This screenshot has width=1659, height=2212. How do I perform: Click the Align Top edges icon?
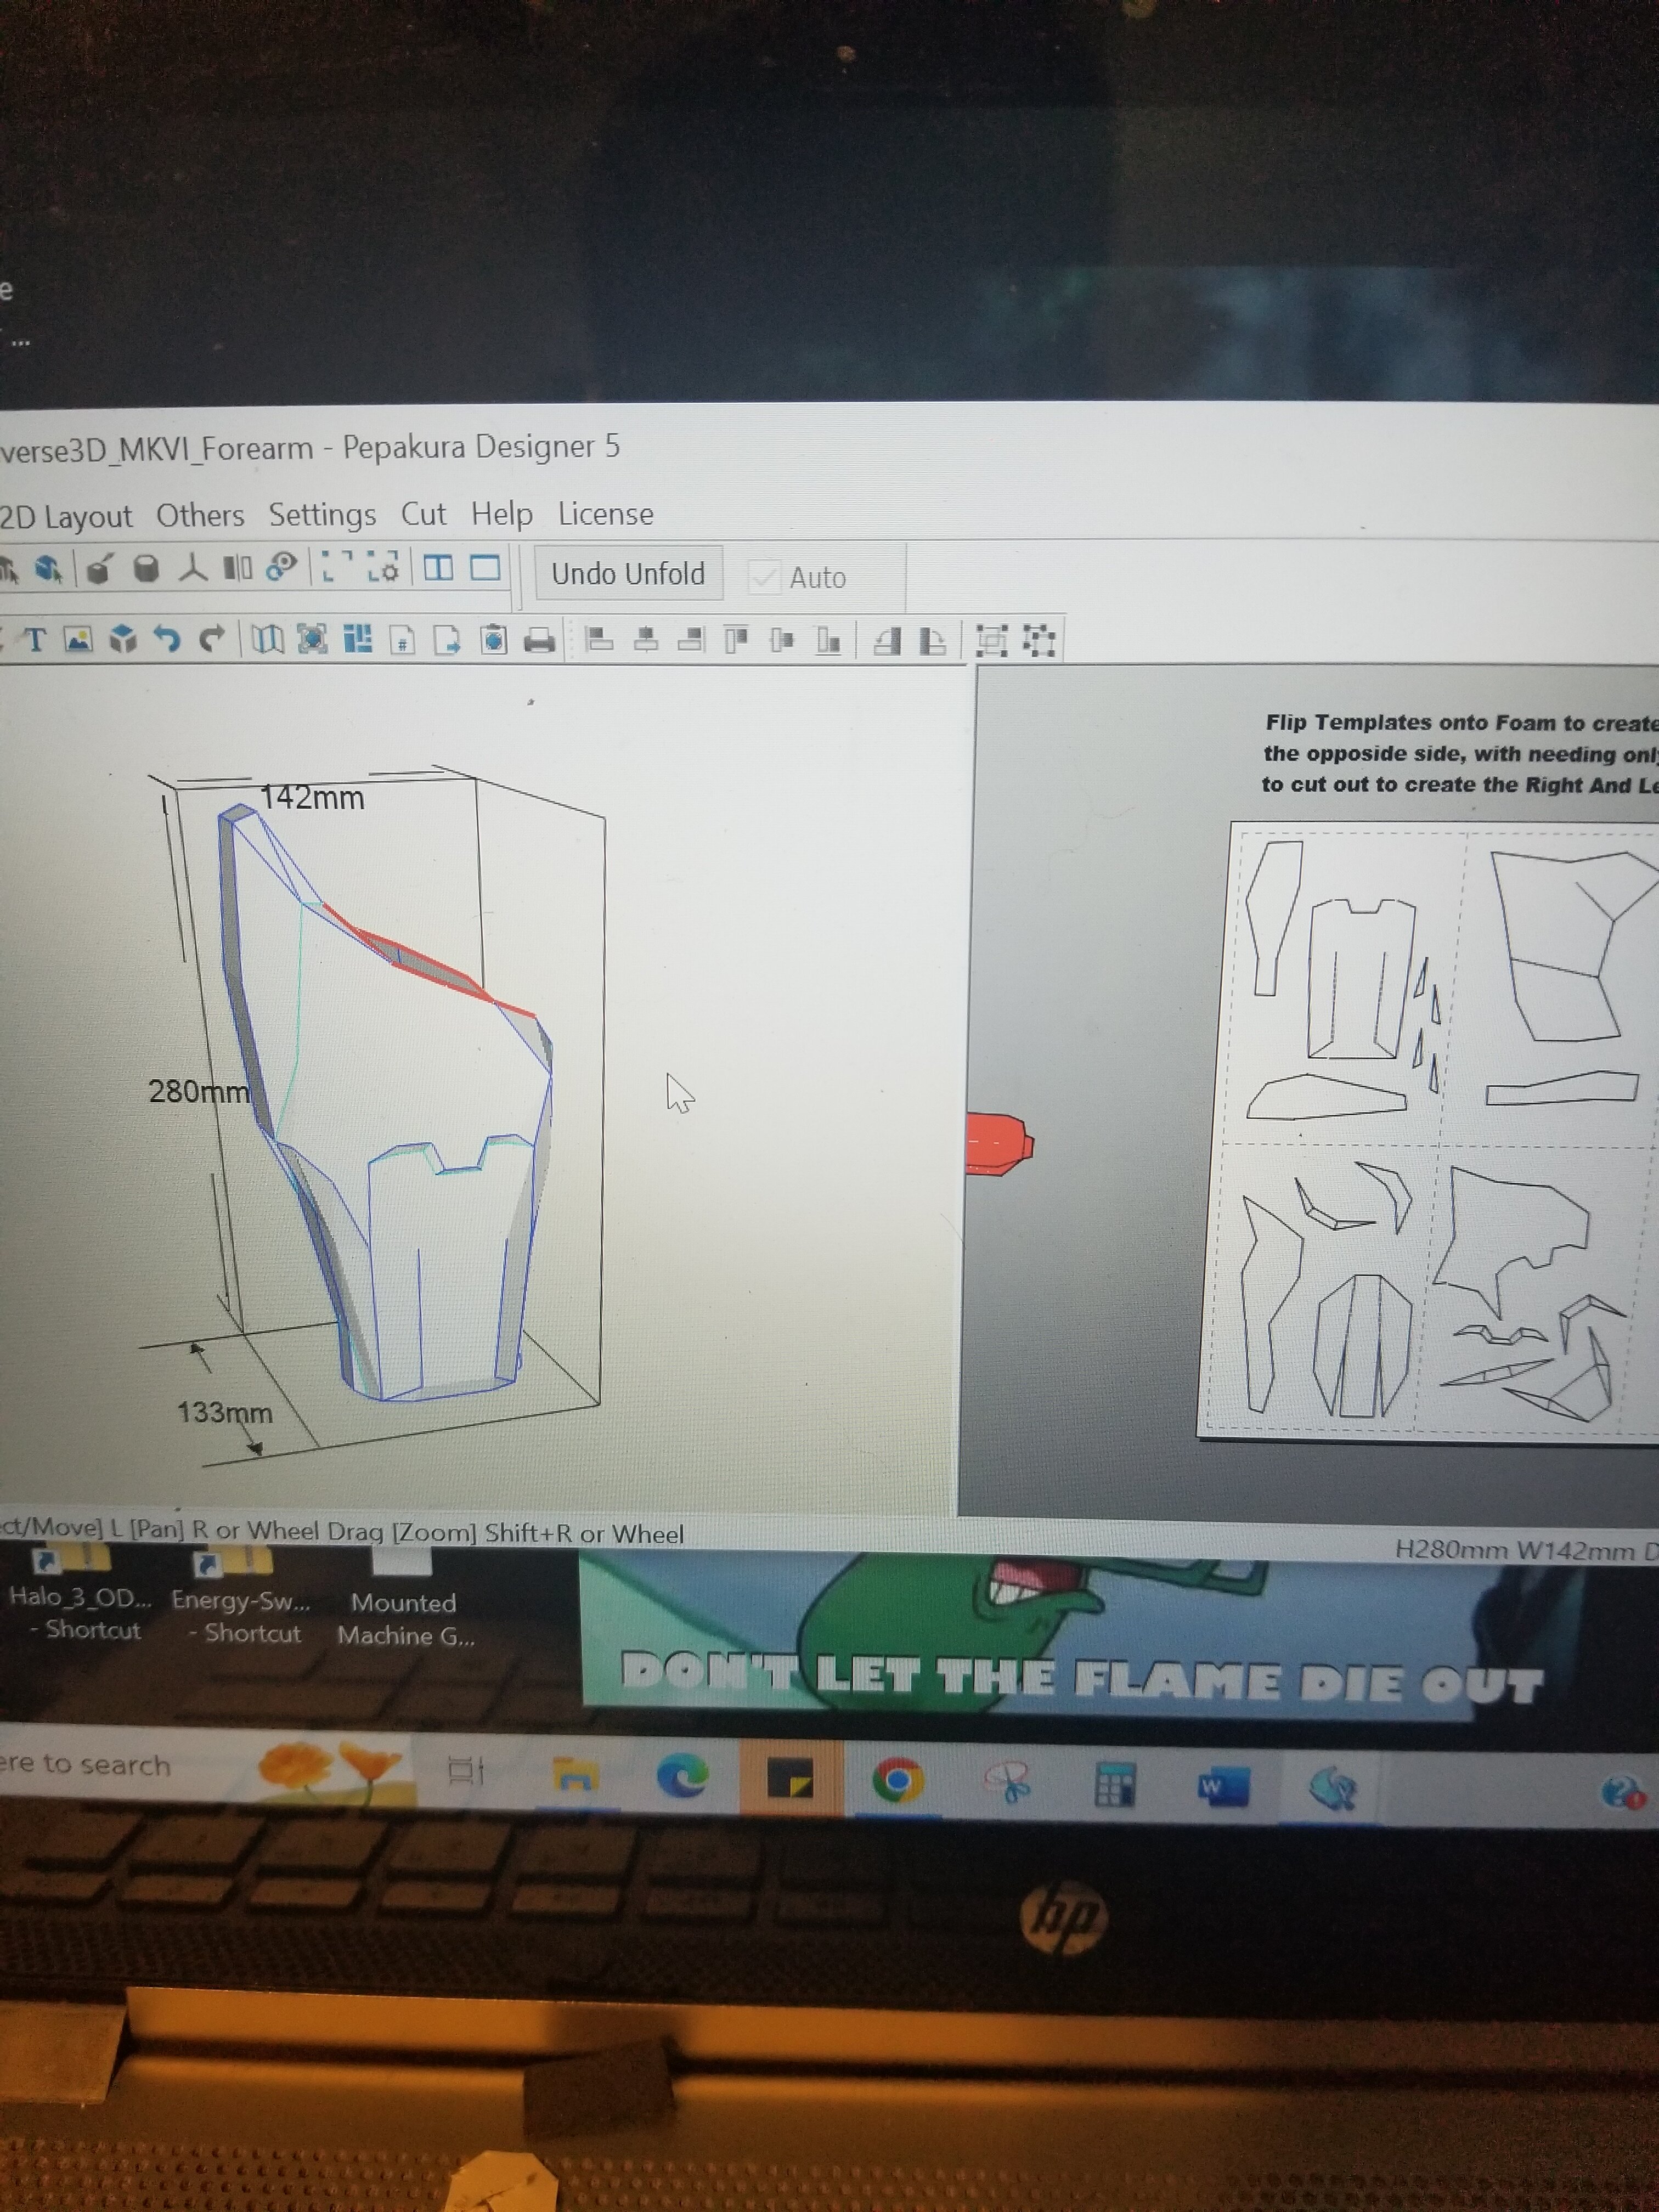[736, 639]
